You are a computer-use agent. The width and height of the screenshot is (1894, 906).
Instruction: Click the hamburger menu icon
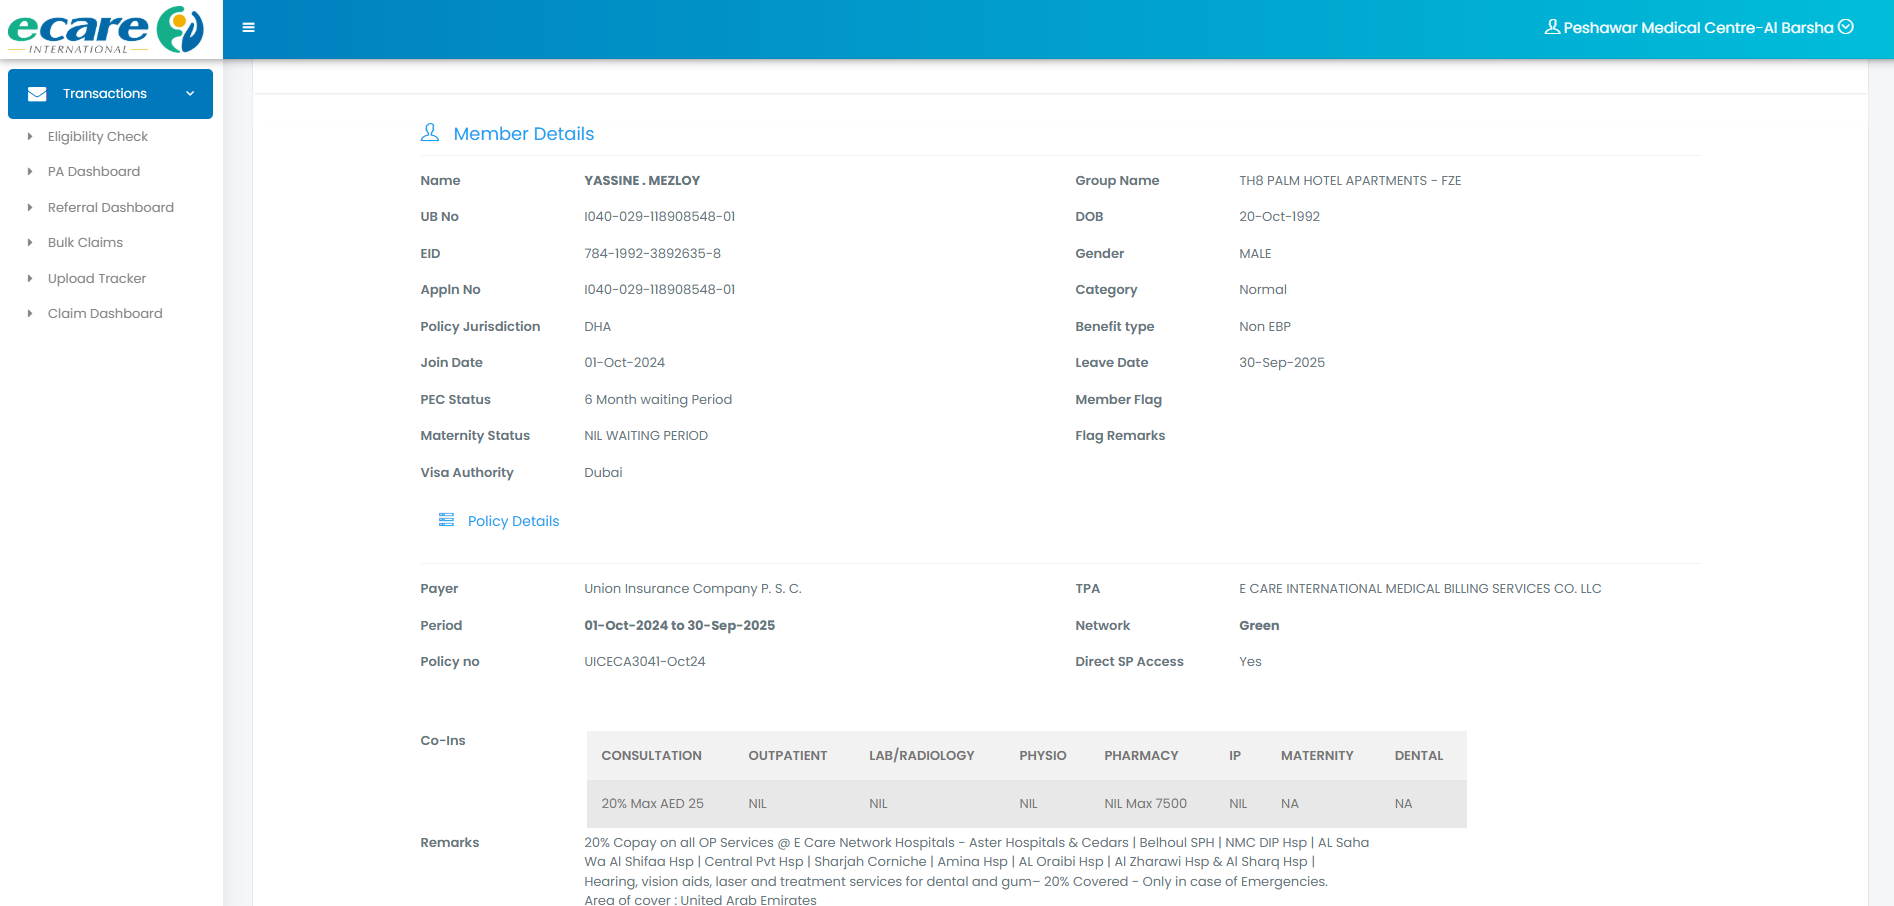pos(249,28)
